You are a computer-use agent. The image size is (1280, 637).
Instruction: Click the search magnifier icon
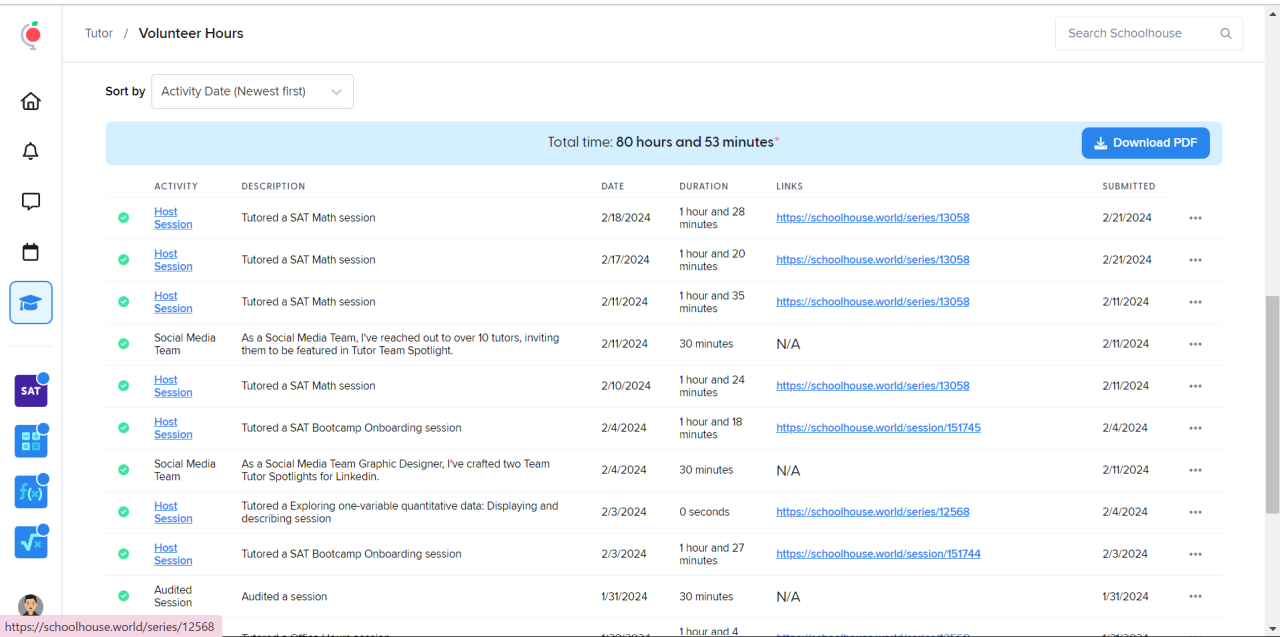coord(1226,33)
